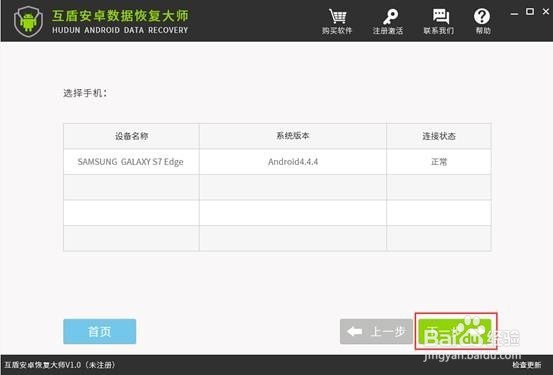Viewport: 553px width, 375px height.
Task: Click the Hudun Android shield logo
Action: (x=28, y=21)
